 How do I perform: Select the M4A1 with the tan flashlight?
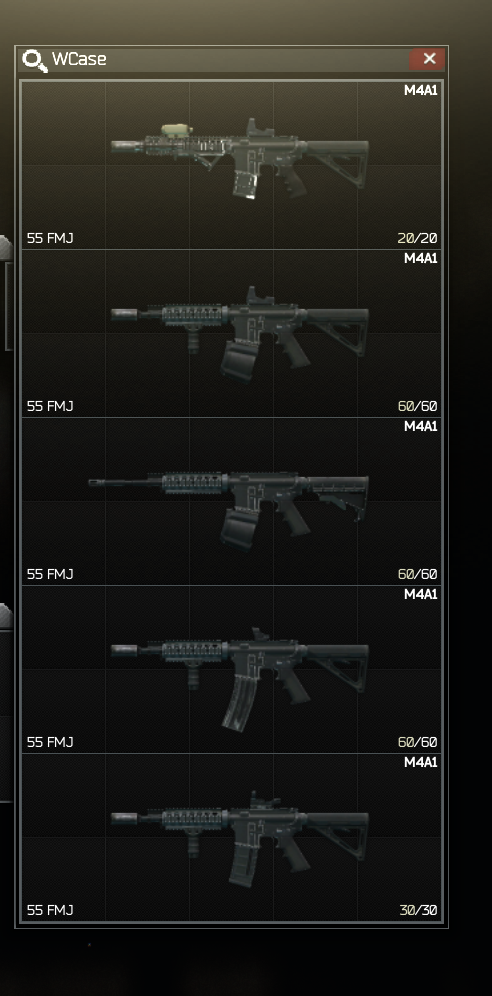(x=232, y=165)
